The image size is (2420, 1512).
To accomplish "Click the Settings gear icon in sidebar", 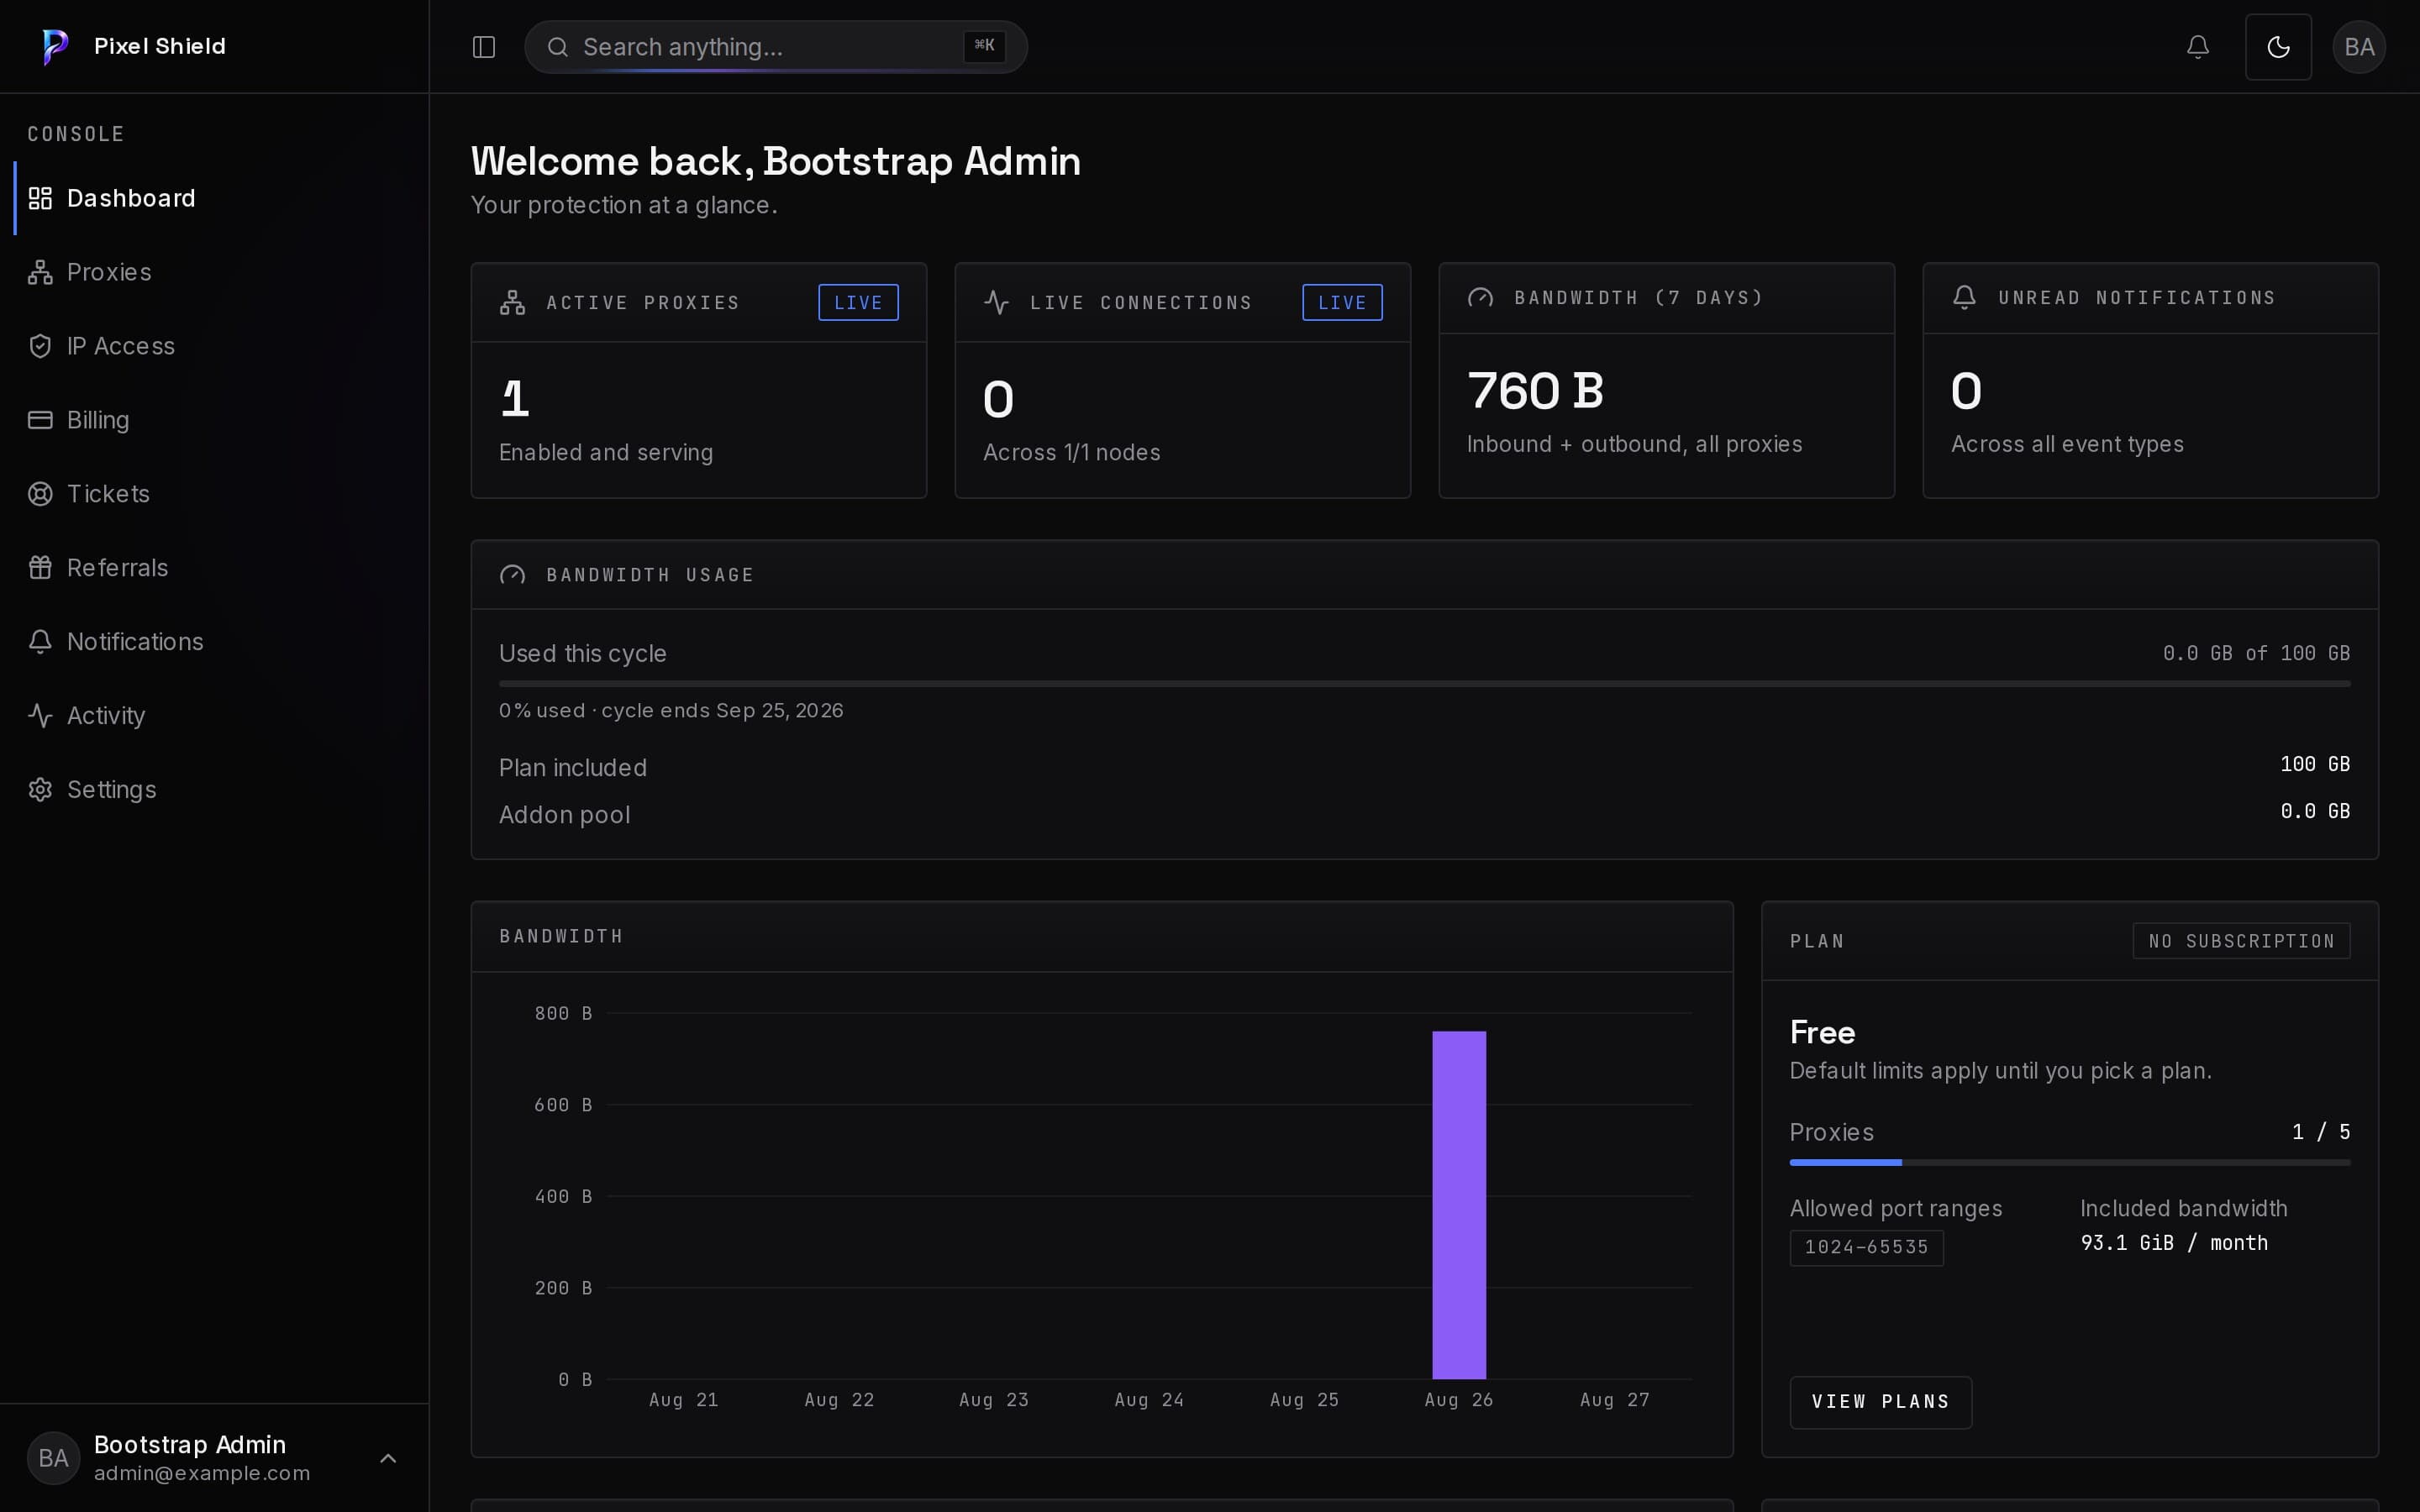I will click(x=40, y=790).
